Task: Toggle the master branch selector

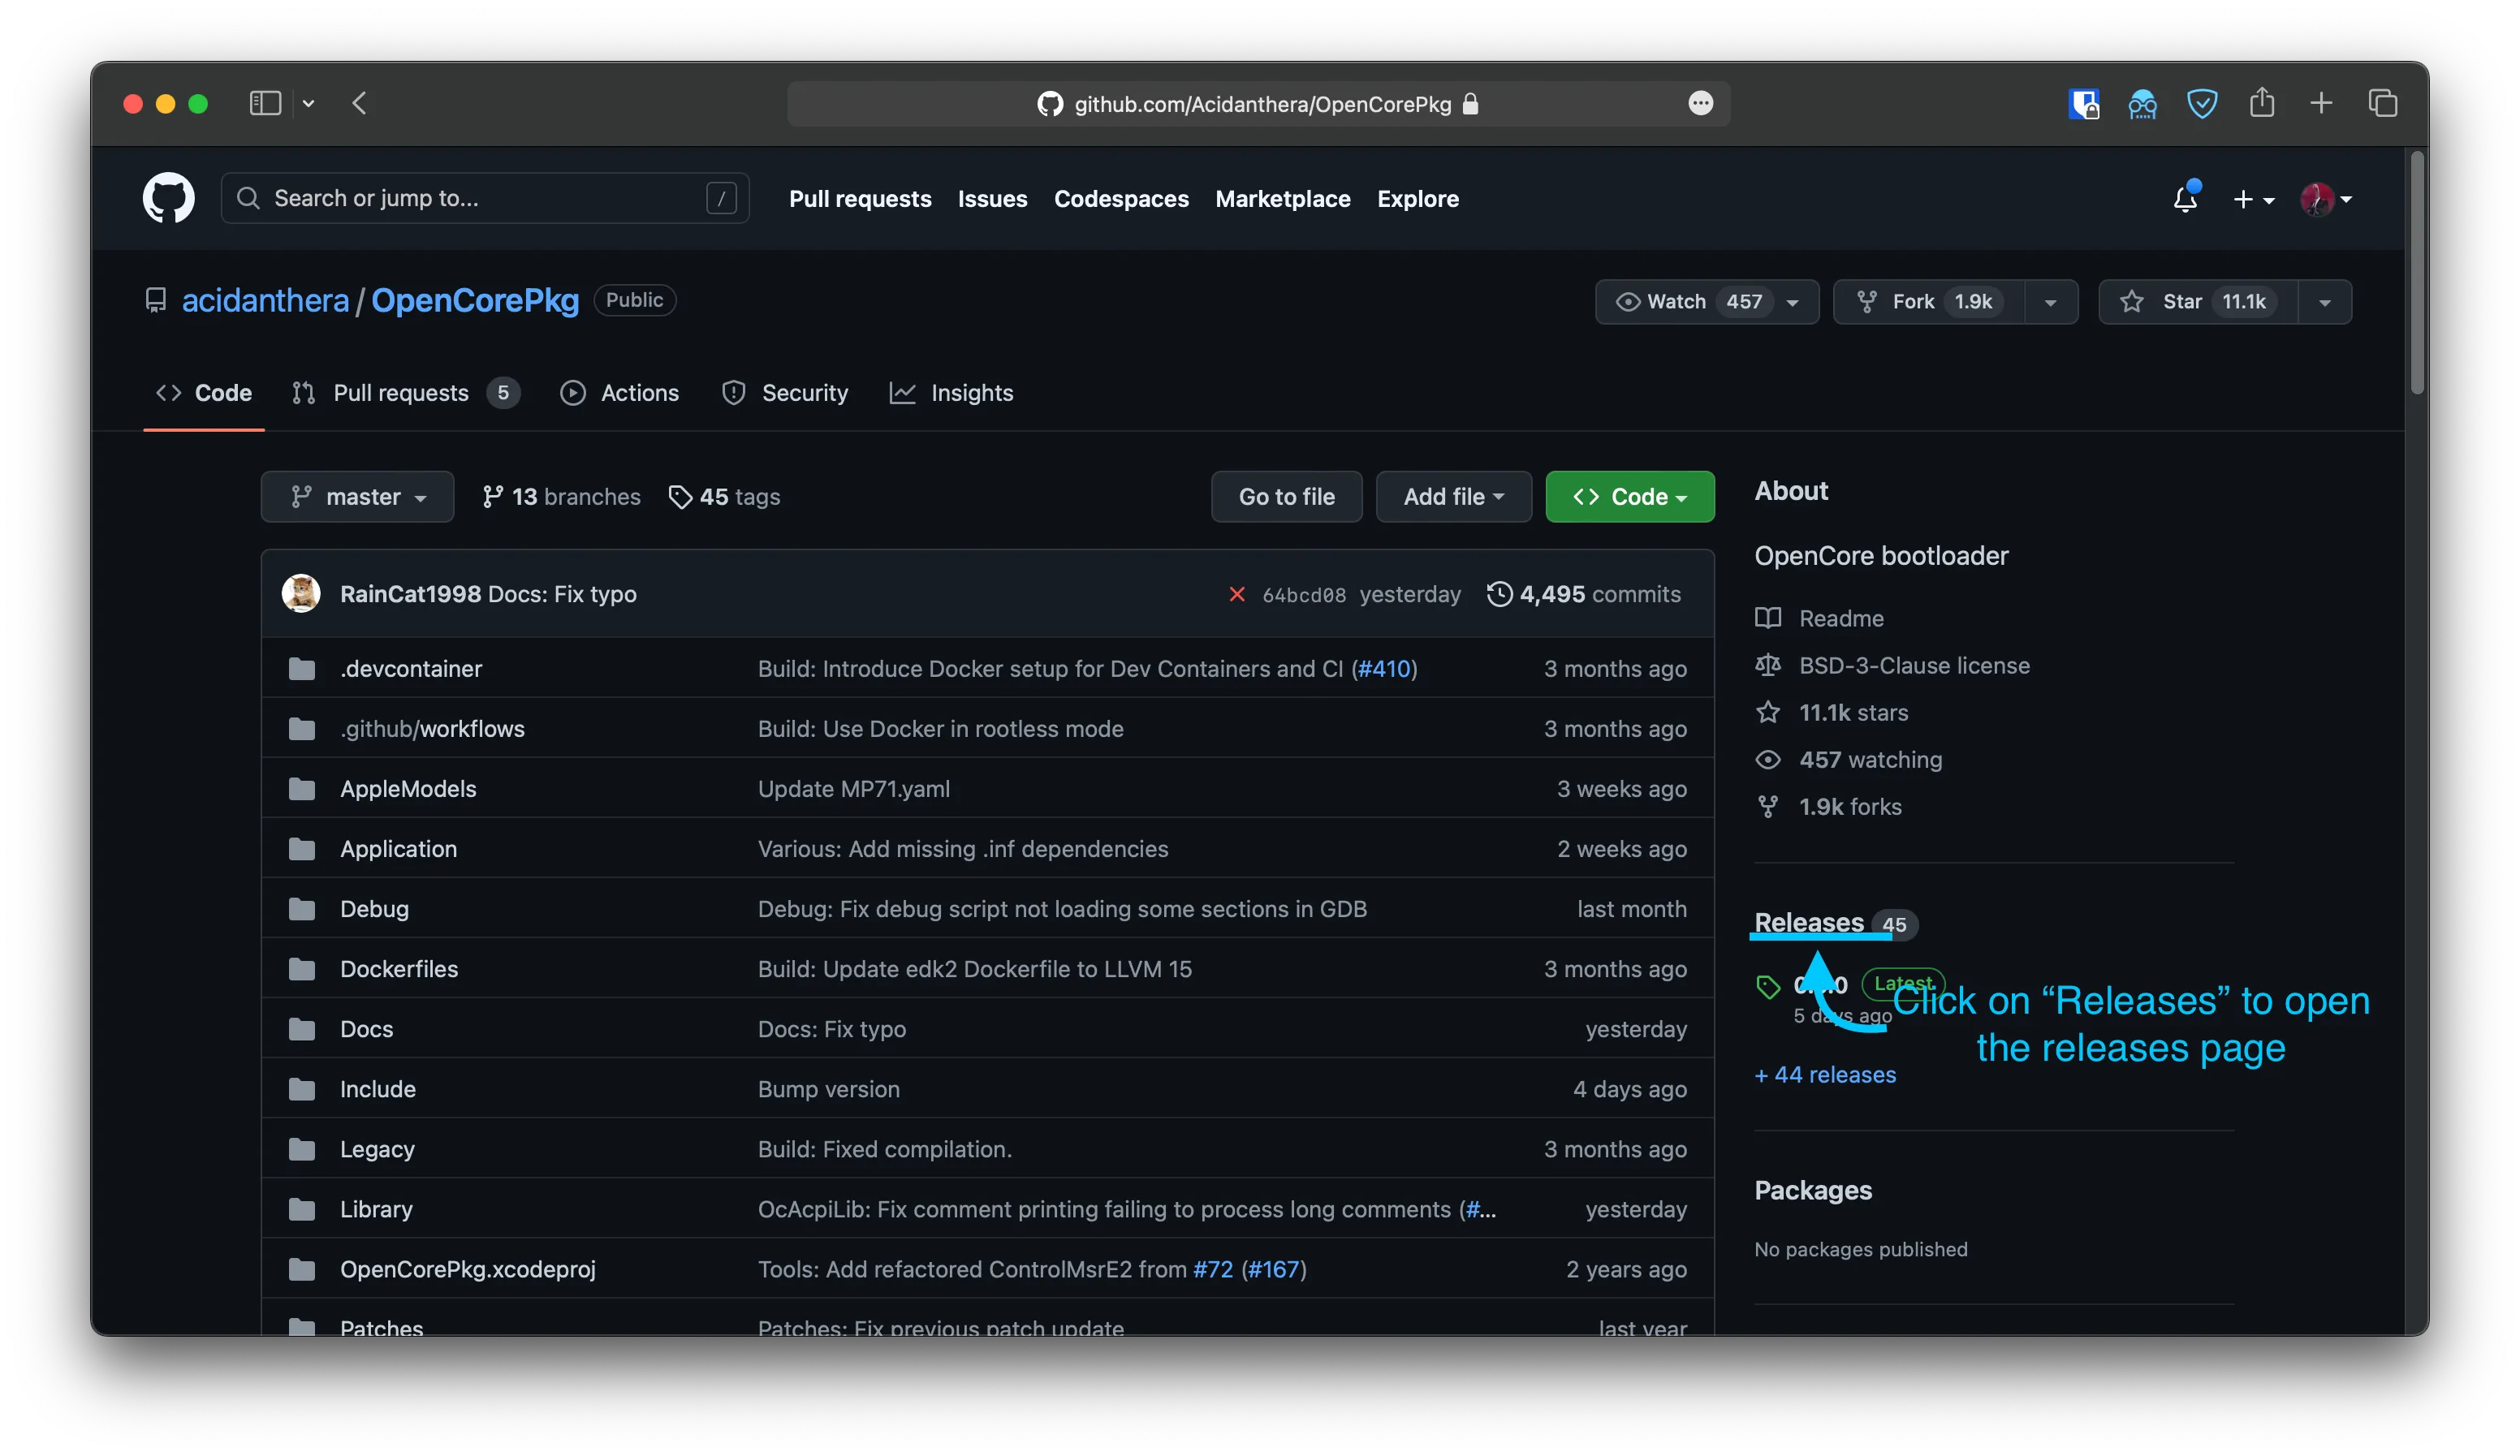Action: pos(357,496)
